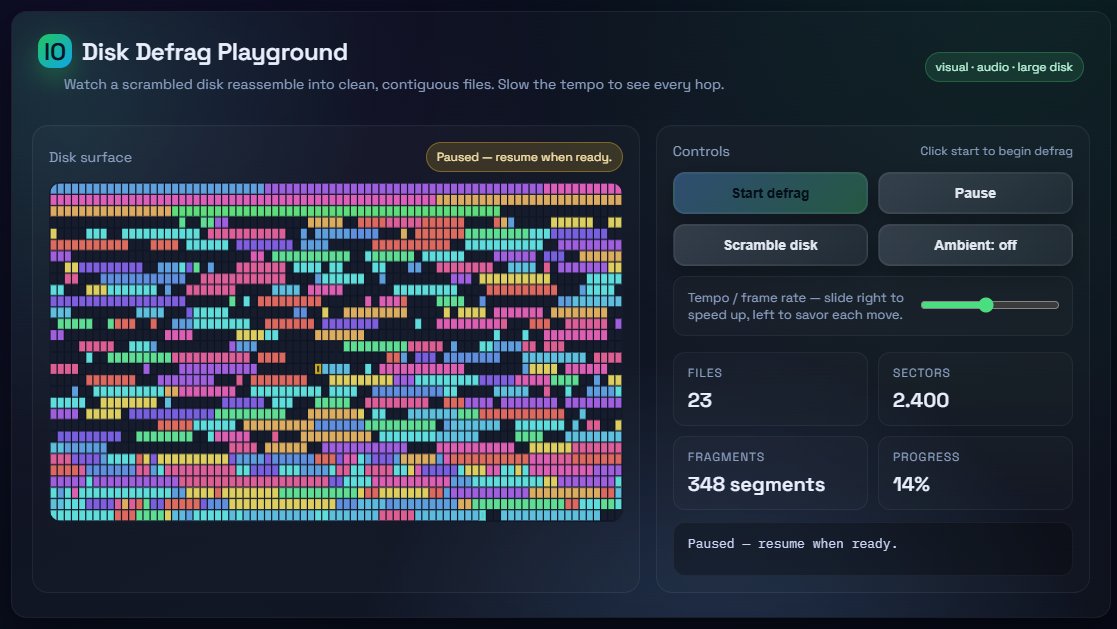
Task: Click the log message 'Paused — resume when ready.'
Action: (792, 544)
